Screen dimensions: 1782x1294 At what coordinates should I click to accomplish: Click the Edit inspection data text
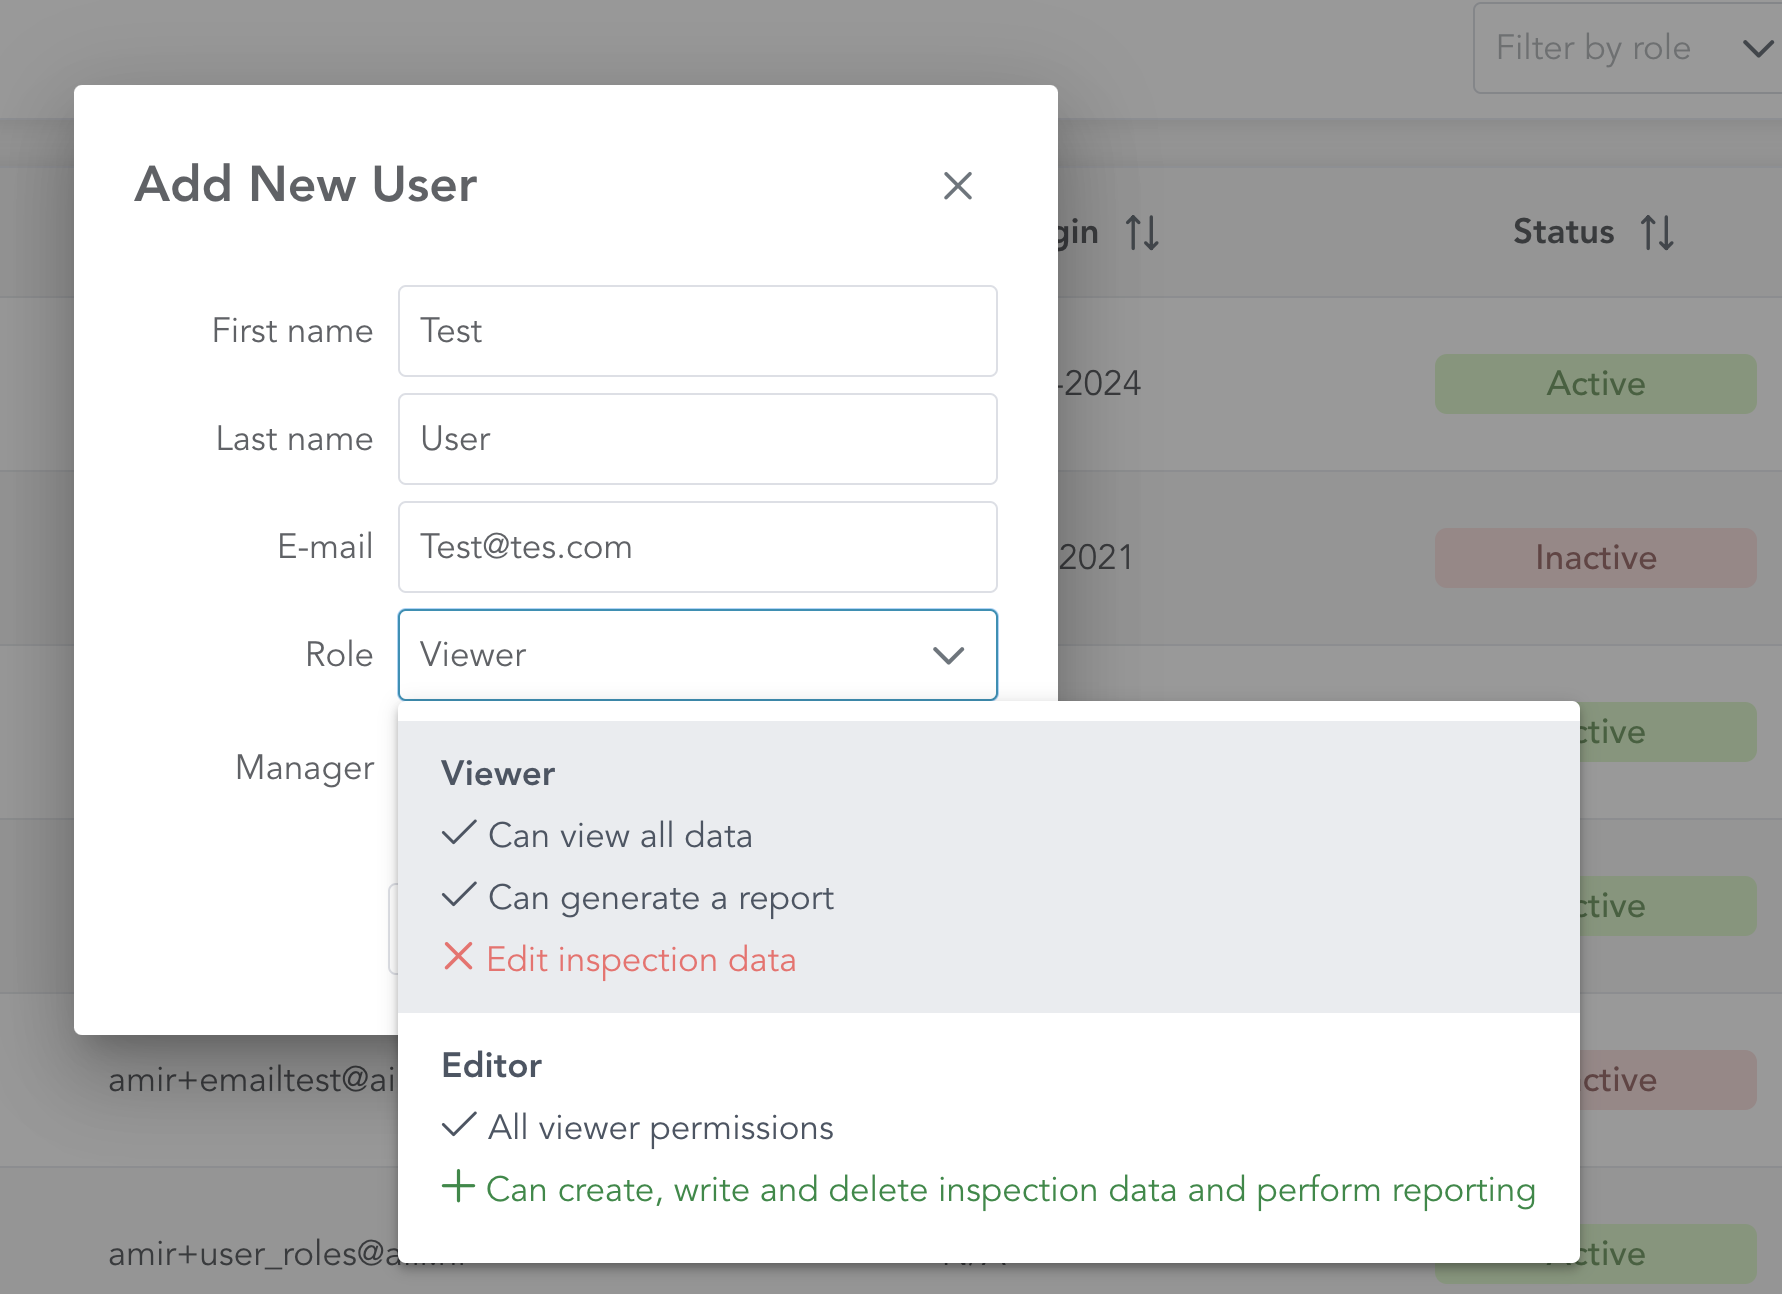click(x=641, y=960)
